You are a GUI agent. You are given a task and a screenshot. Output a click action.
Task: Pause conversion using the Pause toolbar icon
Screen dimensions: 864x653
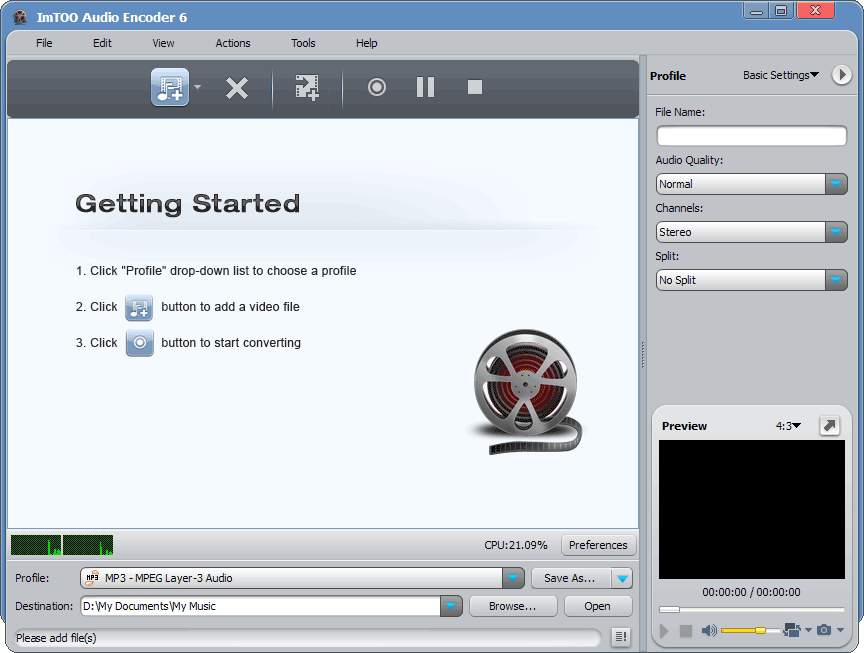tap(425, 87)
